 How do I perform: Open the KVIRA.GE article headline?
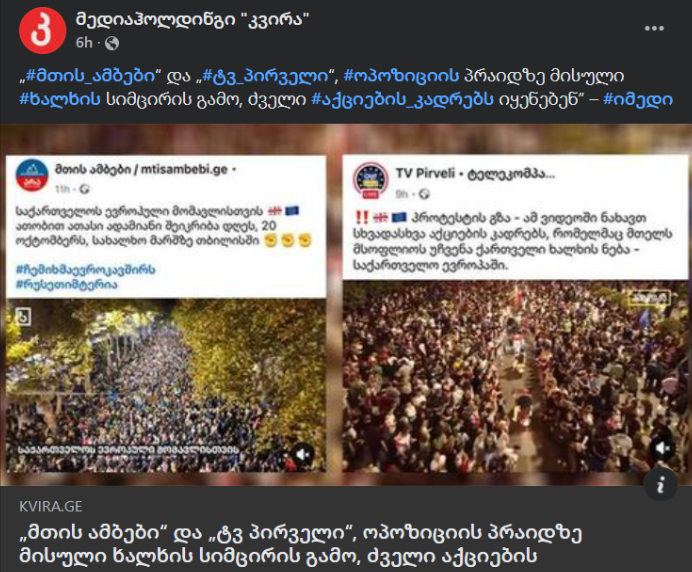pos(301,544)
